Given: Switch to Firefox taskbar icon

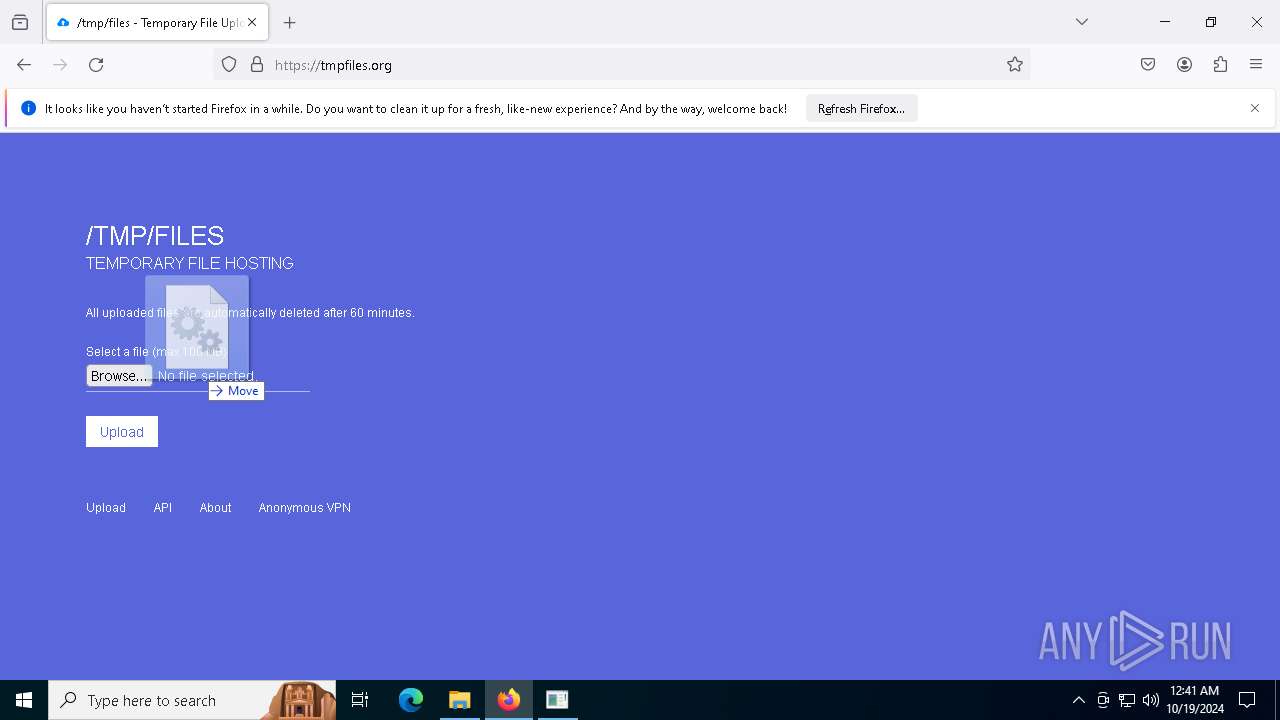Looking at the screenshot, I should pyautogui.click(x=509, y=700).
